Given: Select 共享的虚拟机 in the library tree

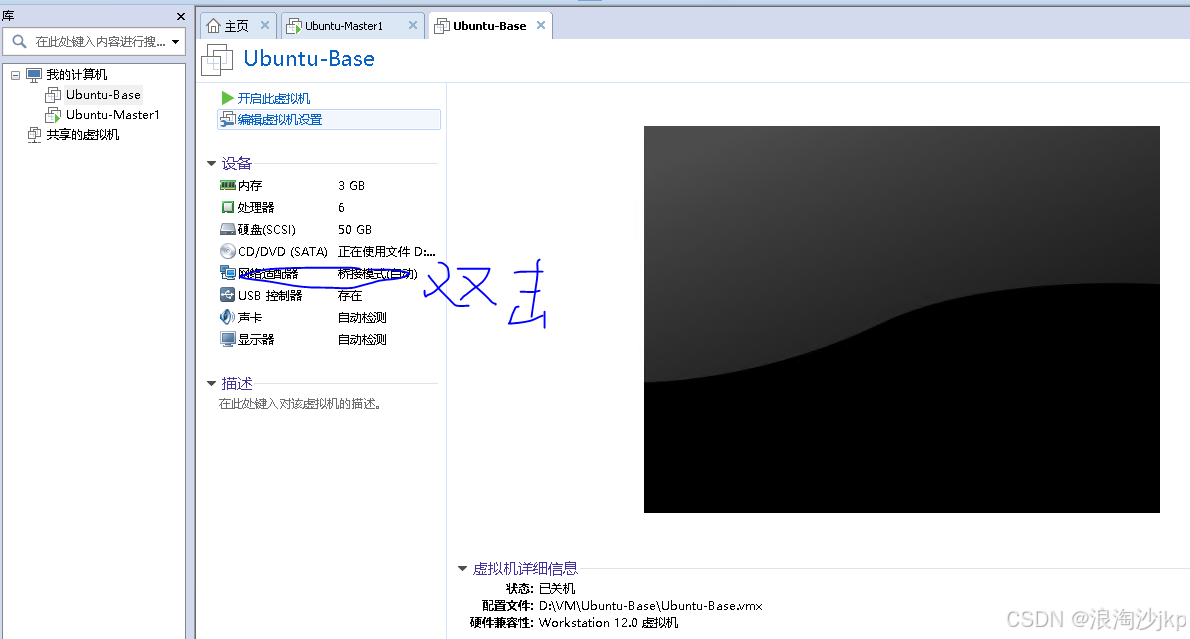Looking at the screenshot, I should pyautogui.click(x=83, y=134).
